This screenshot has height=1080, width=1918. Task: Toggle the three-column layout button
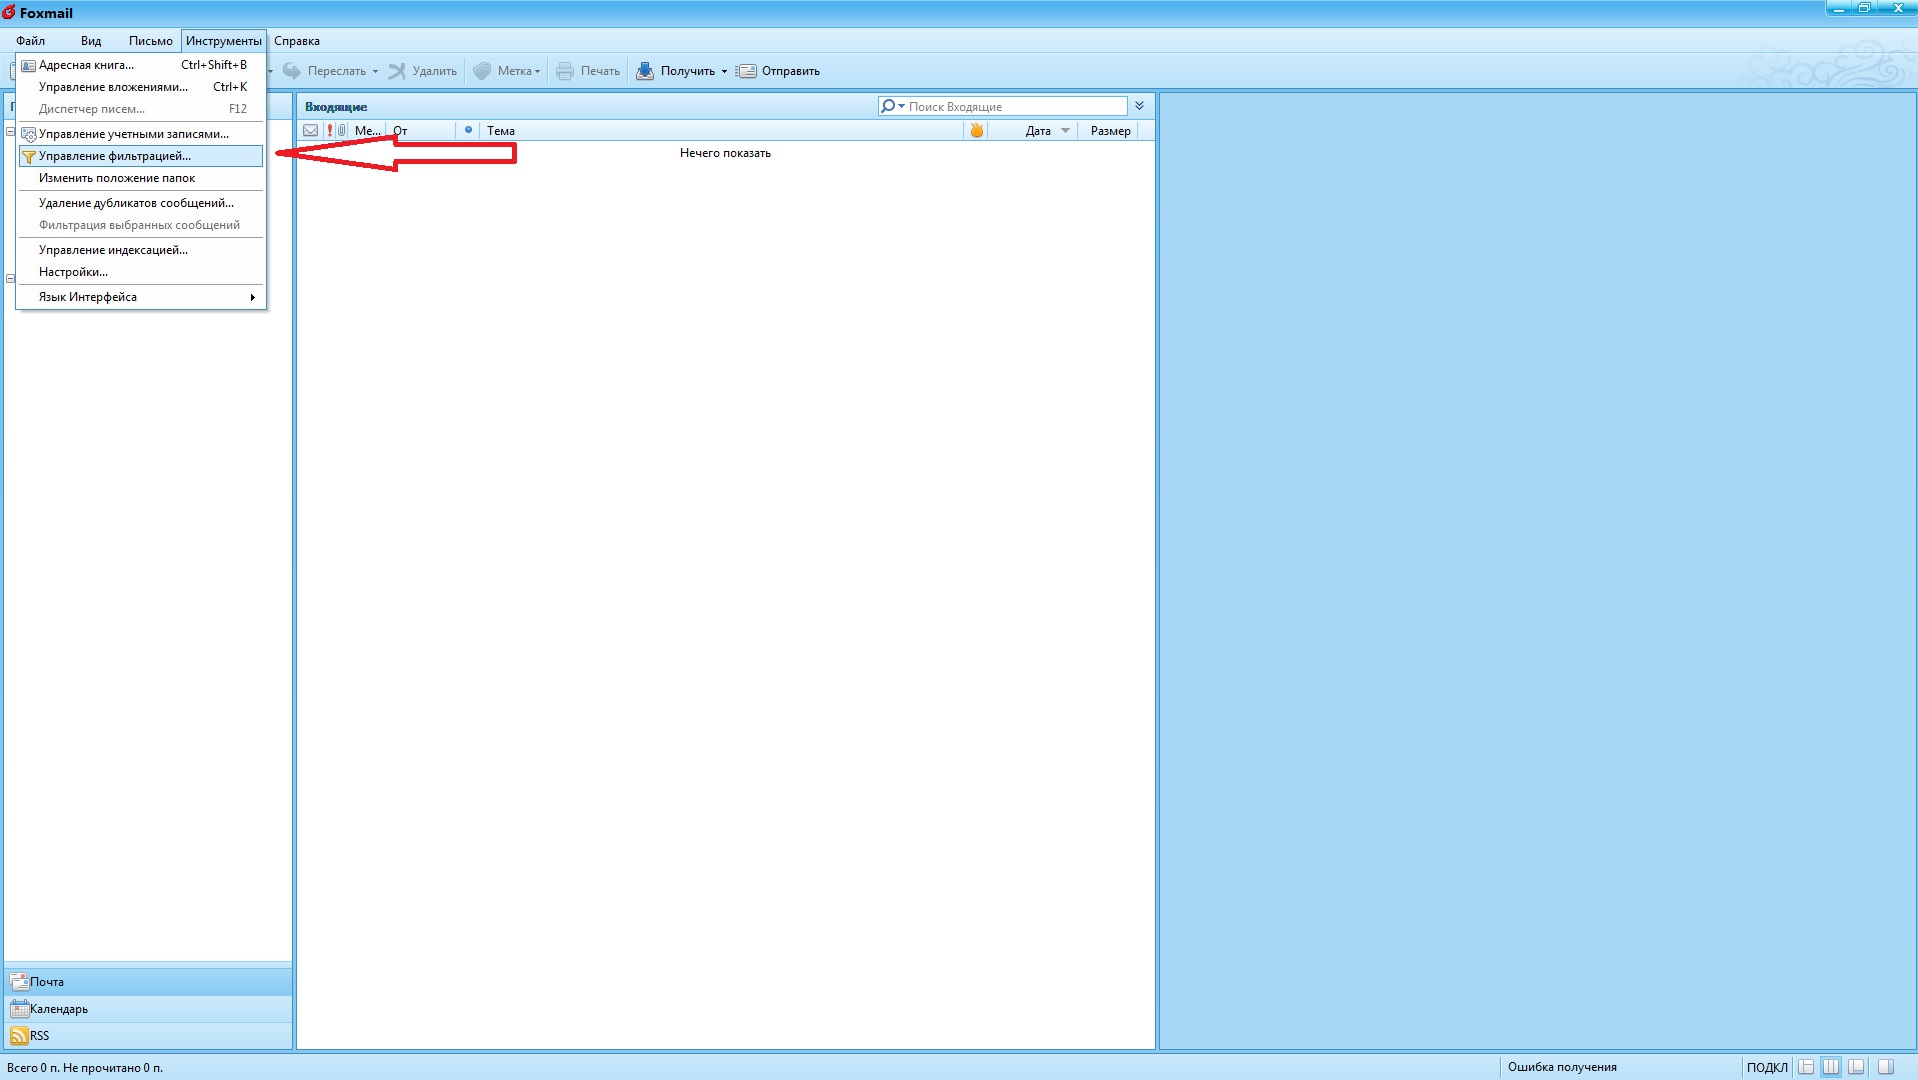[1831, 1067]
